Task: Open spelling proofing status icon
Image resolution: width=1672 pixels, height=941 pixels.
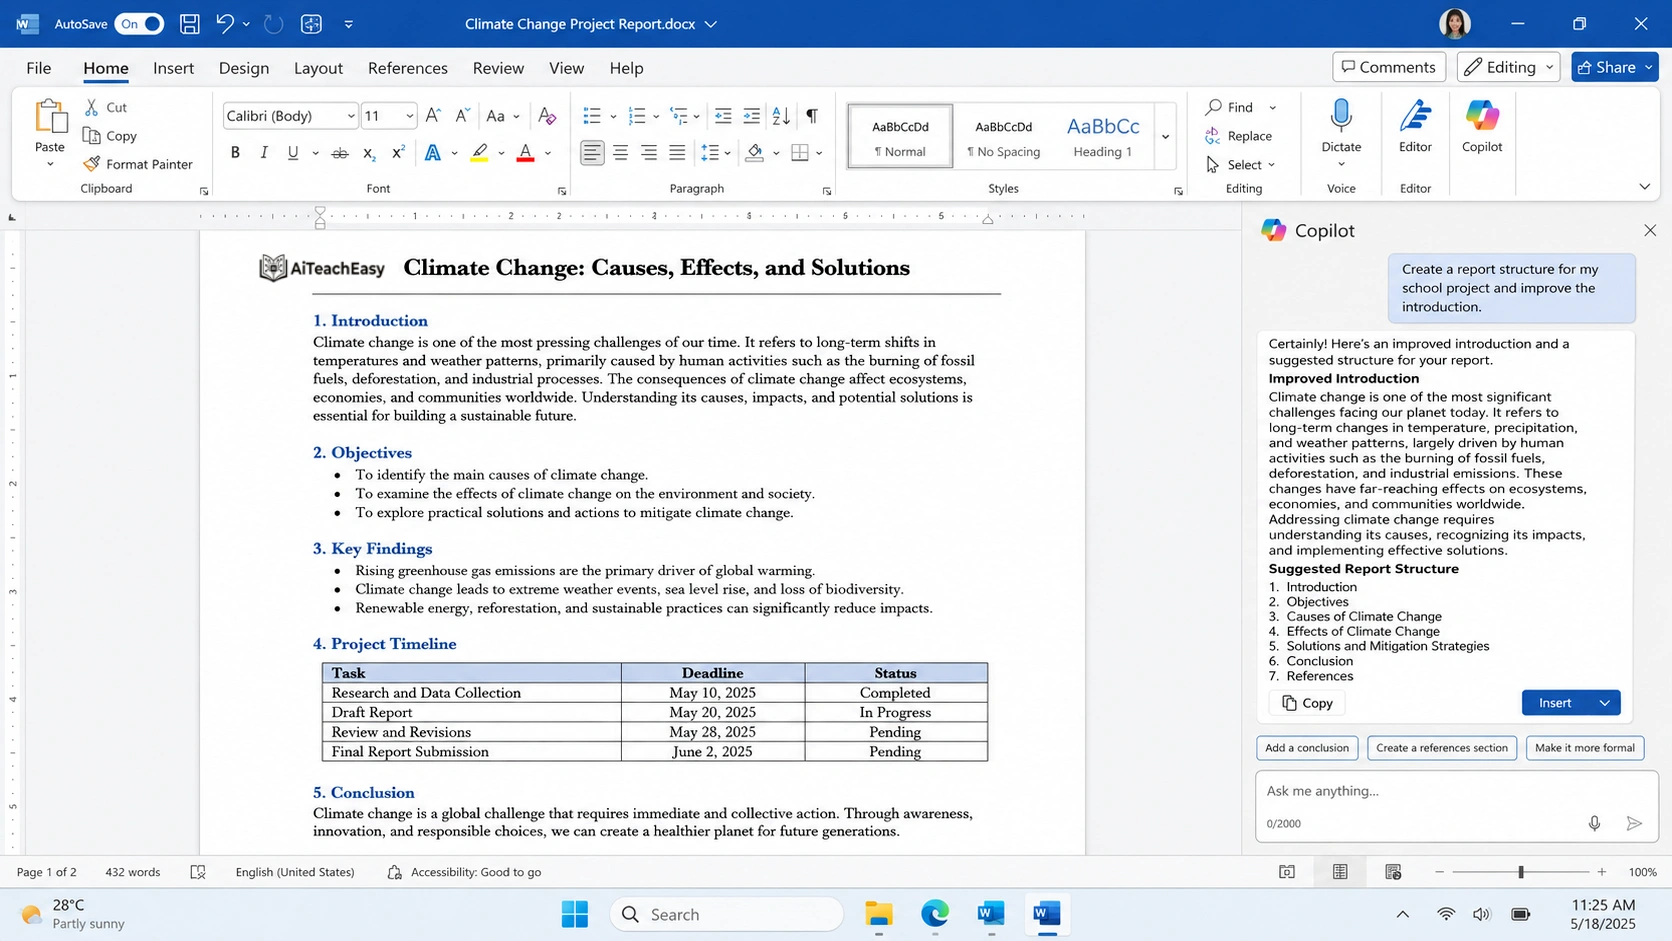Action: pos(198,872)
